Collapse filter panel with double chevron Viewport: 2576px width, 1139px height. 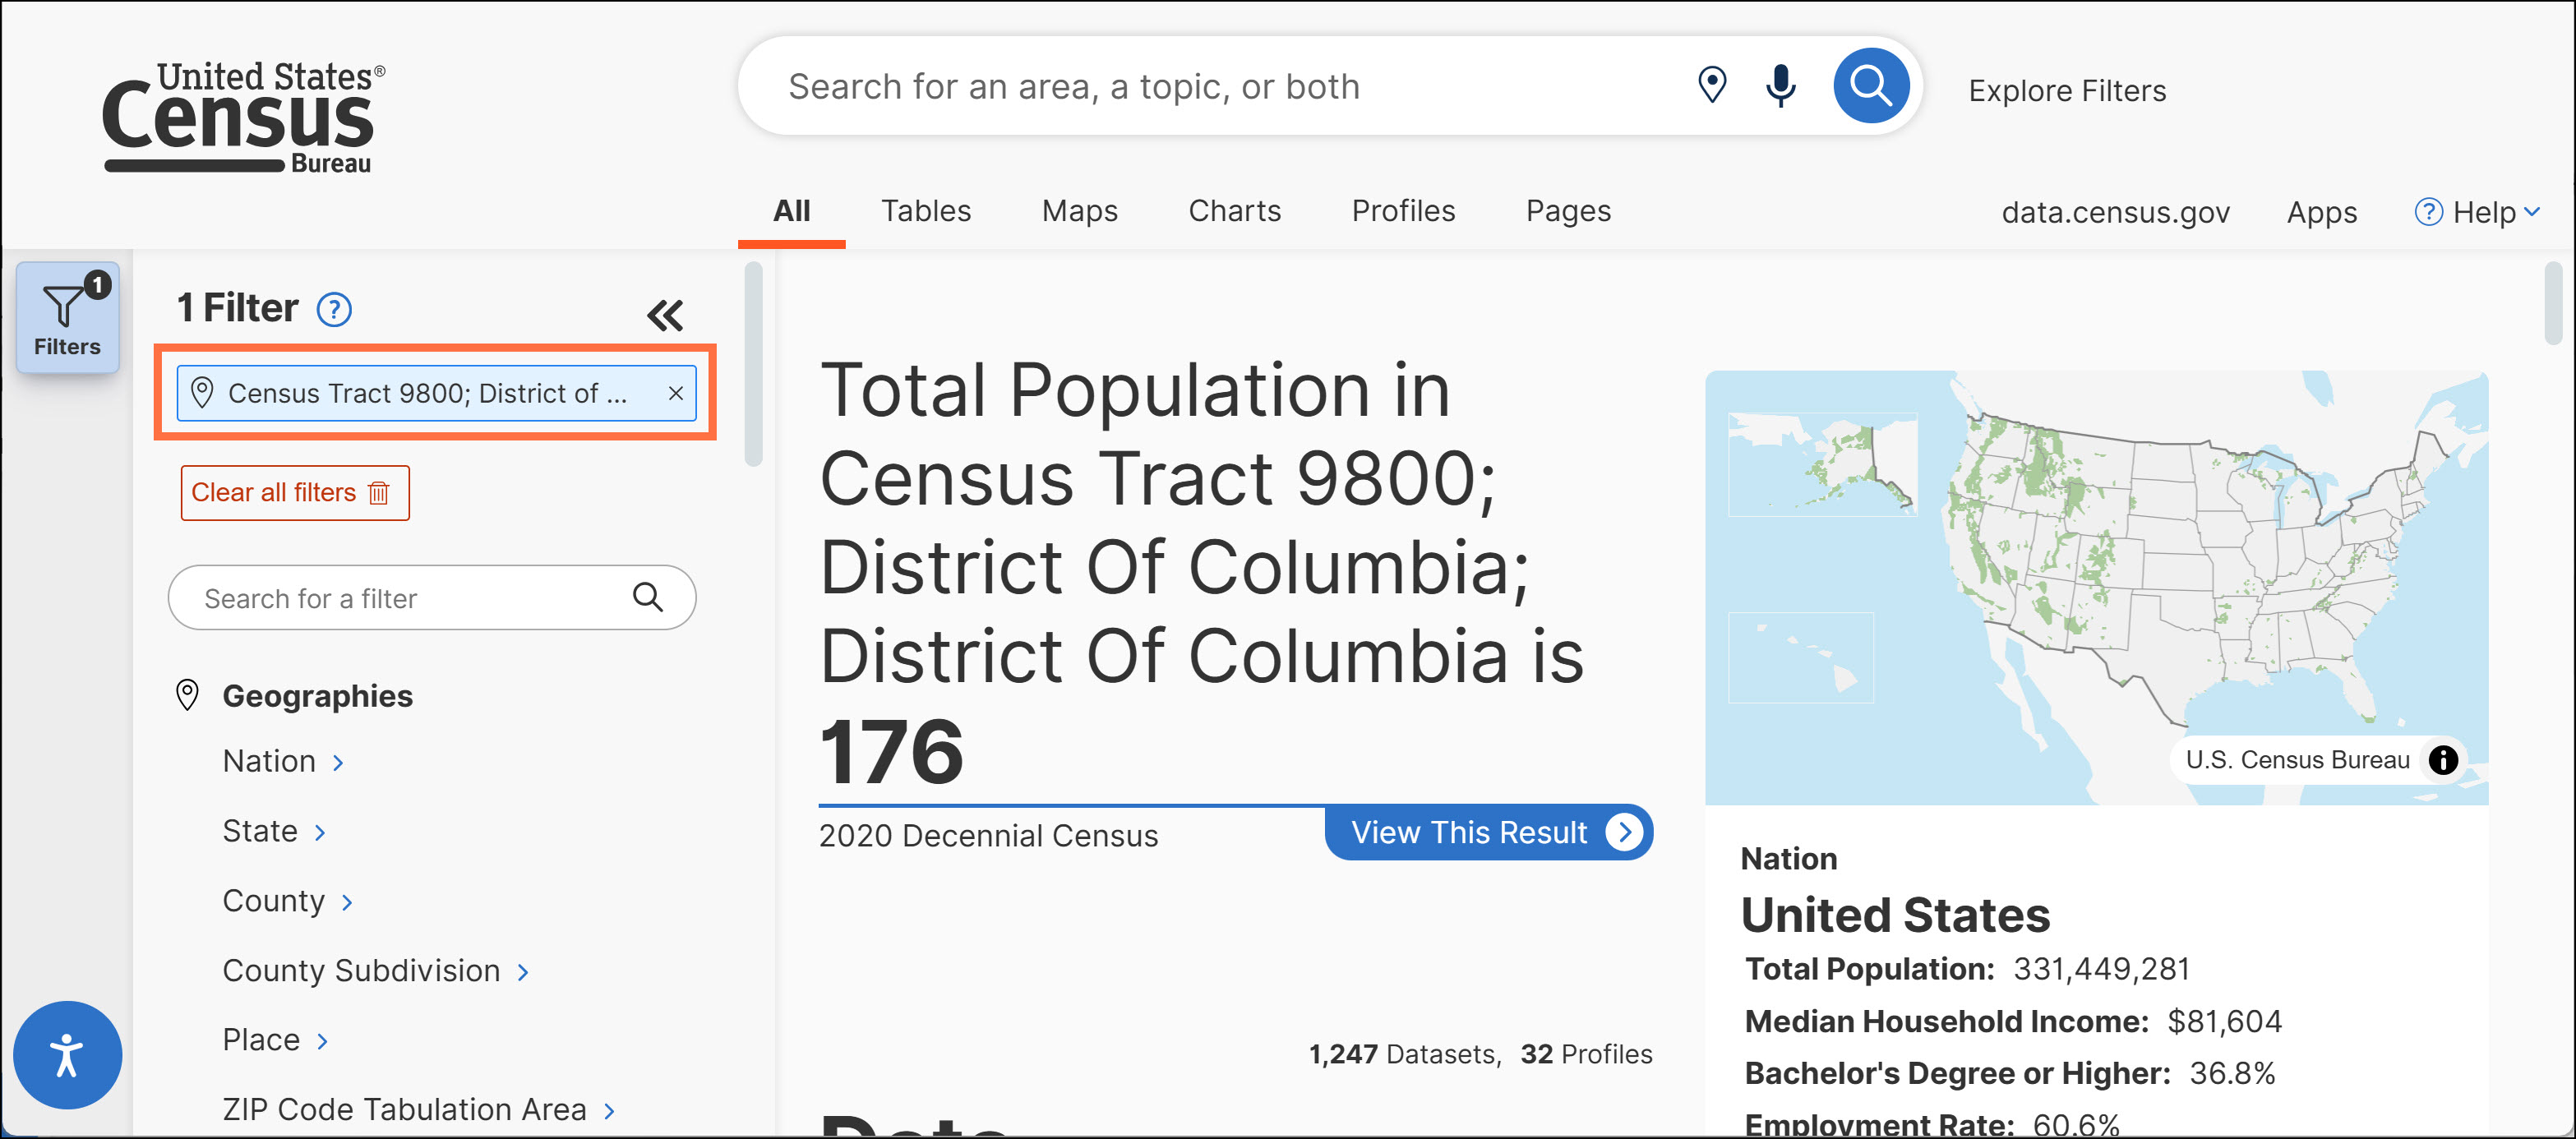(x=665, y=315)
